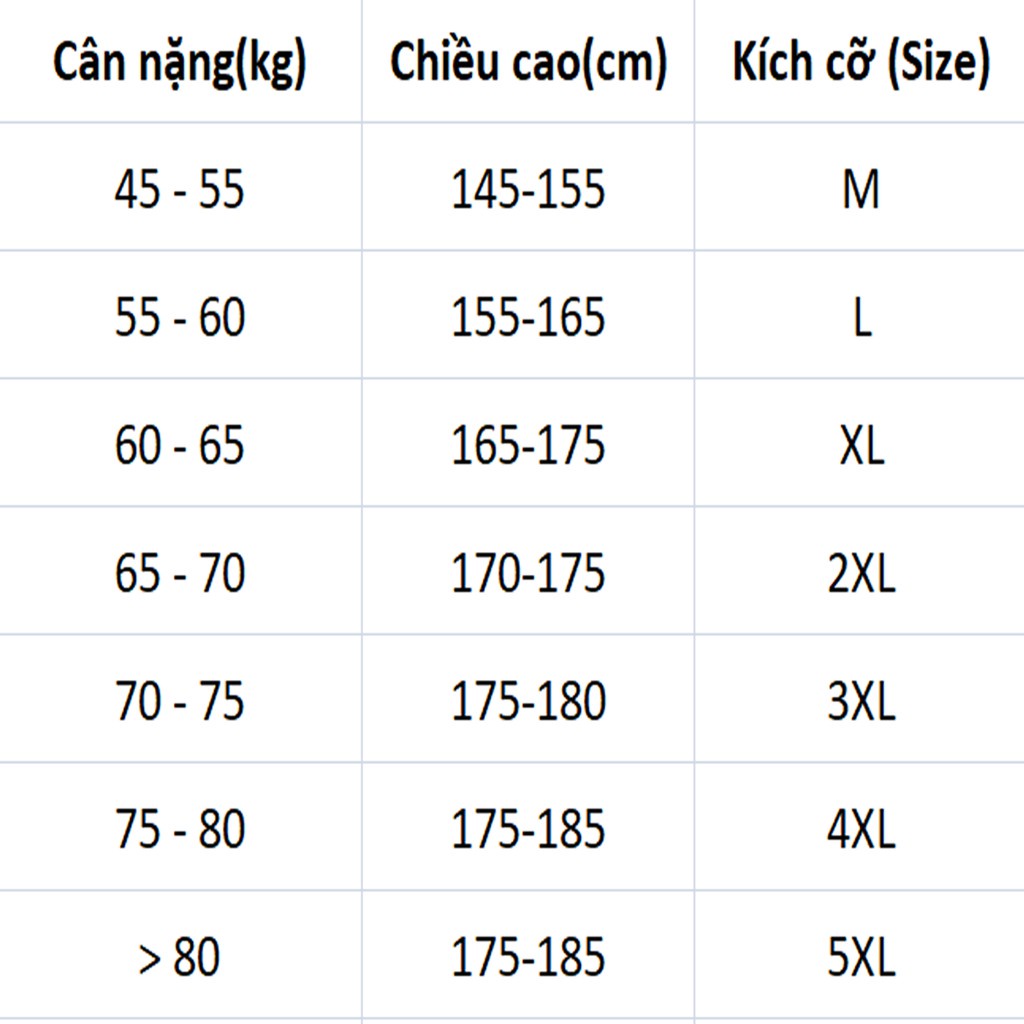Click the 170-175 height cell
This screenshot has height=1024, width=1024.
pos(528,572)
